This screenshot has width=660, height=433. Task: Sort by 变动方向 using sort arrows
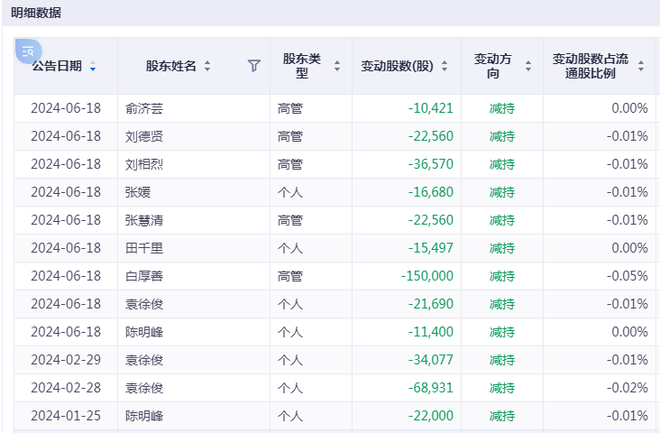click(x=526, y=67)
